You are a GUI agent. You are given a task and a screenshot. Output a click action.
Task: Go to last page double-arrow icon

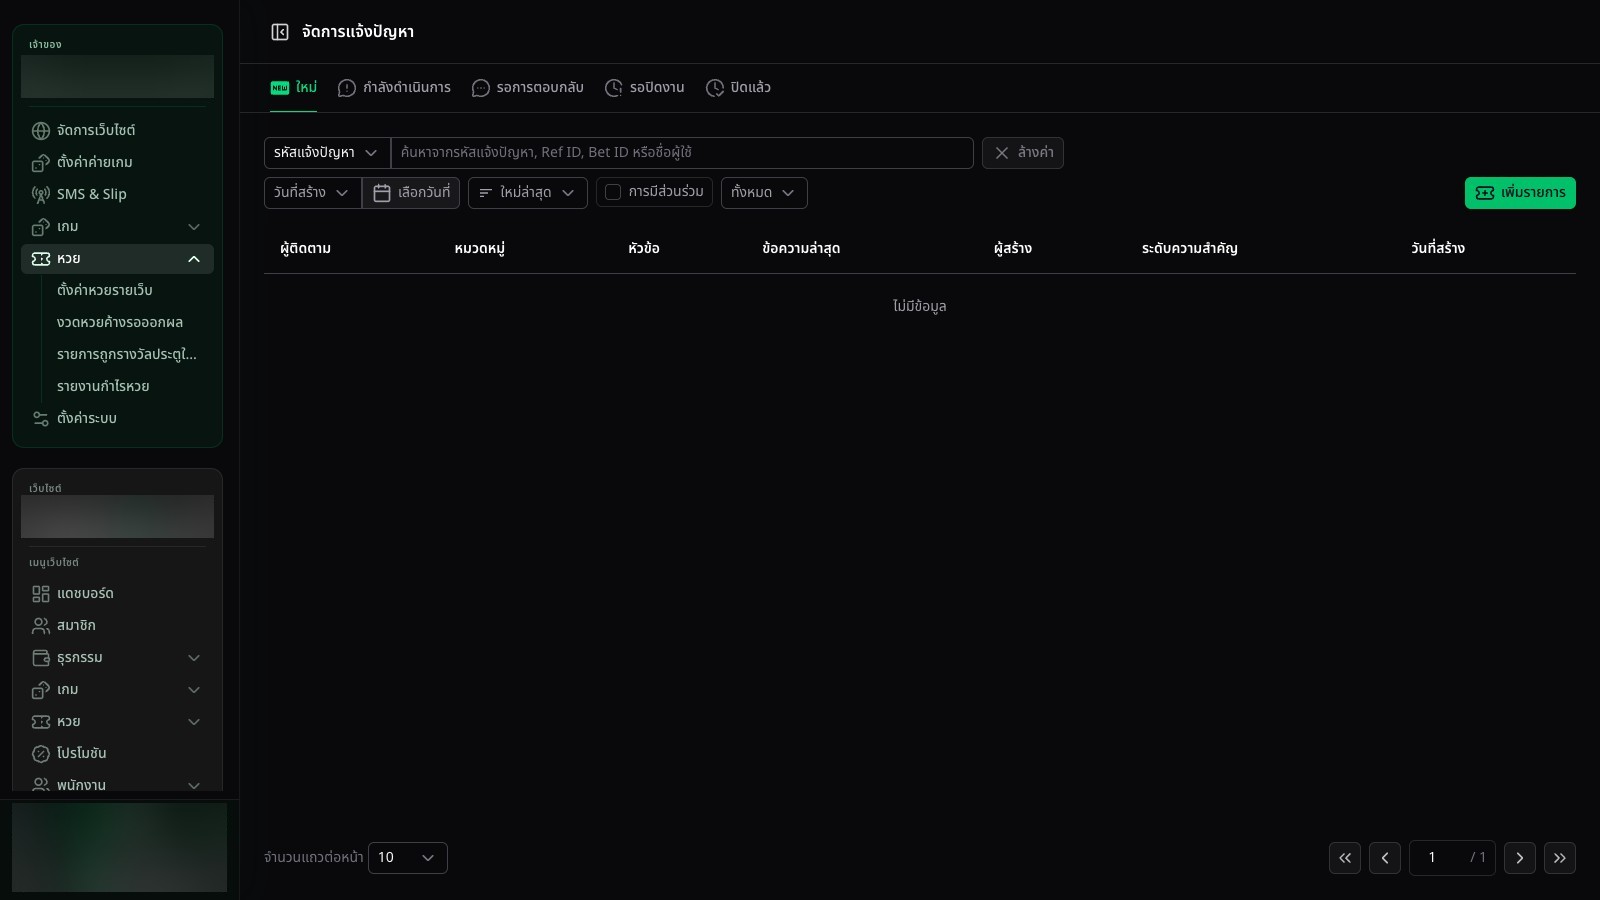point(1560,858)
